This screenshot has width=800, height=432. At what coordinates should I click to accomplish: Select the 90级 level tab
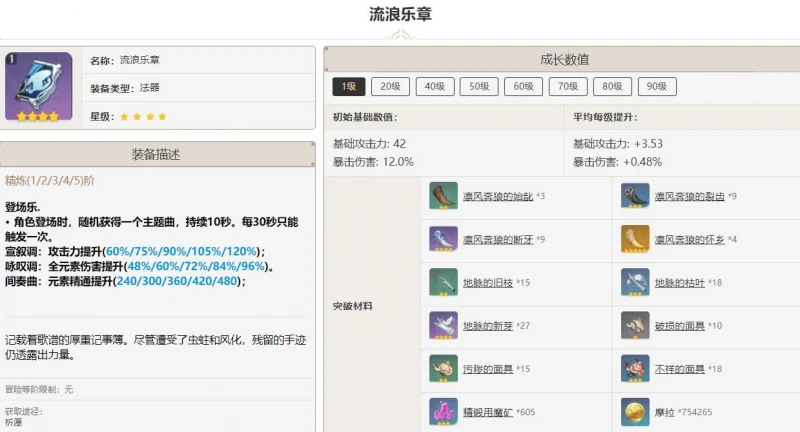pyautogui.click(x=656, y=87)
